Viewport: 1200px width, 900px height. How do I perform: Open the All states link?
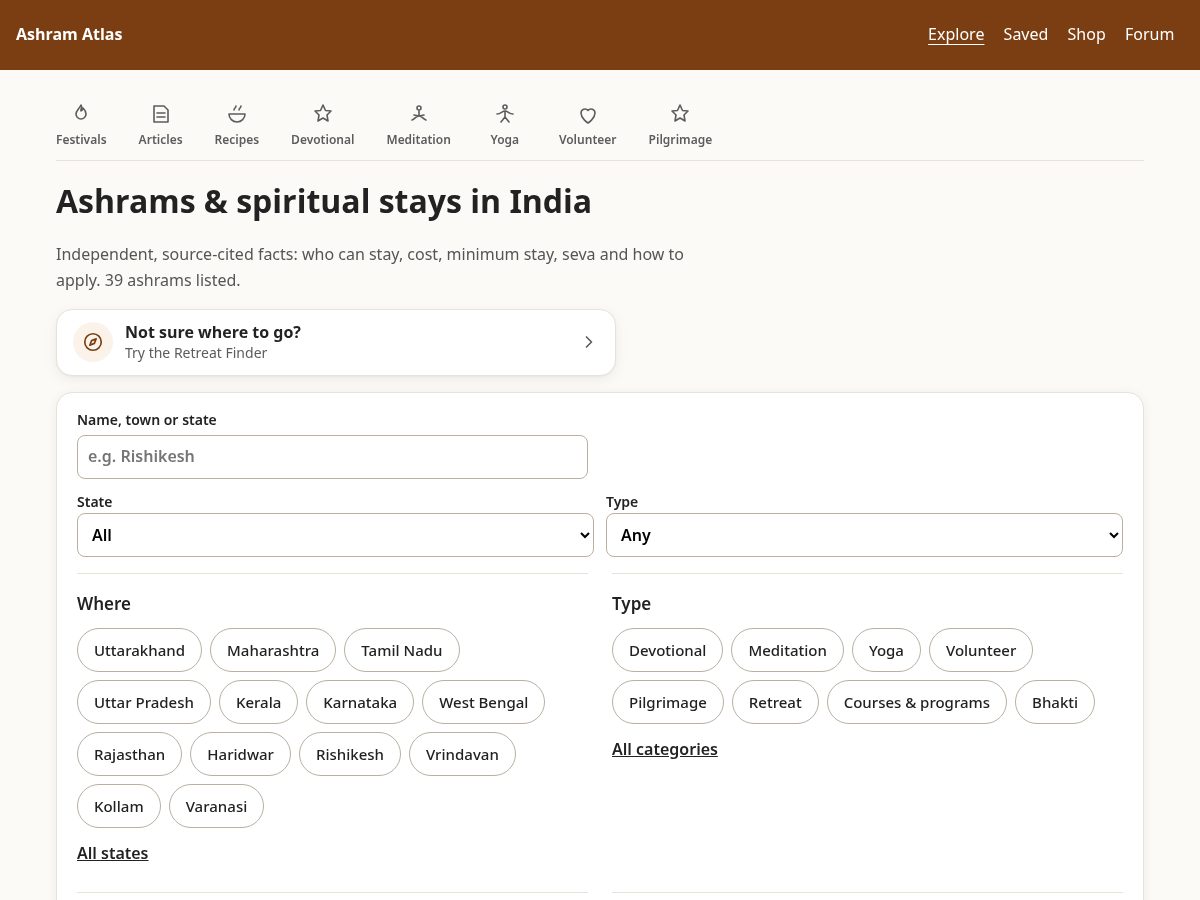[x=113, y=853]
